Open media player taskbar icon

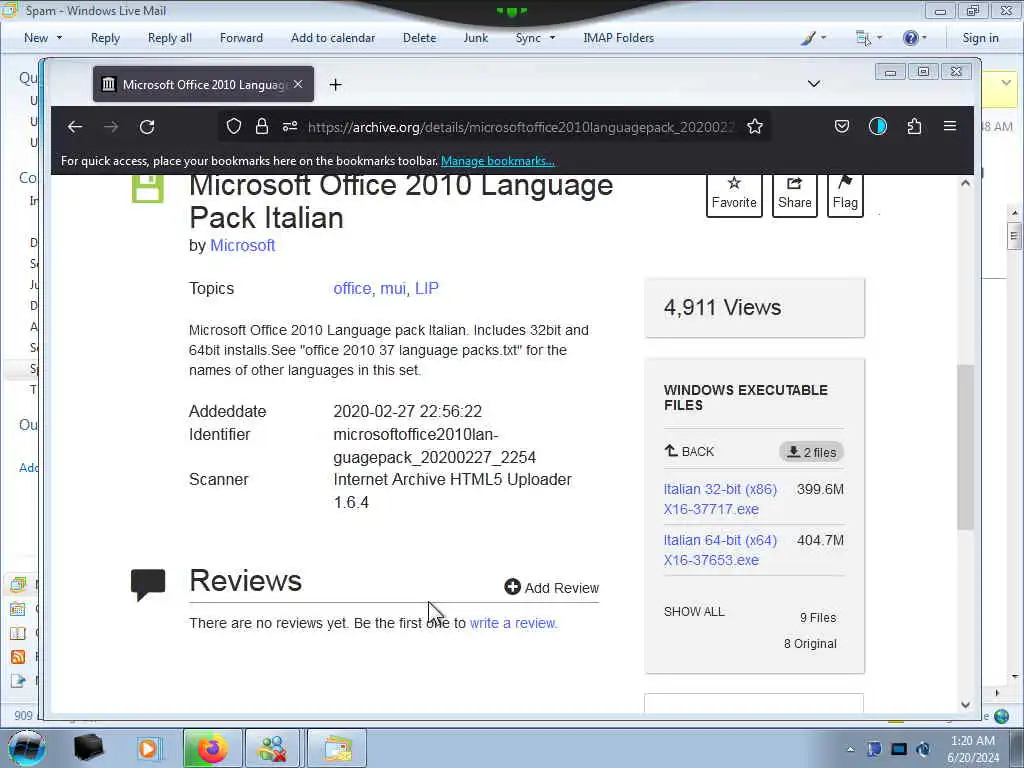pos(148,748)
